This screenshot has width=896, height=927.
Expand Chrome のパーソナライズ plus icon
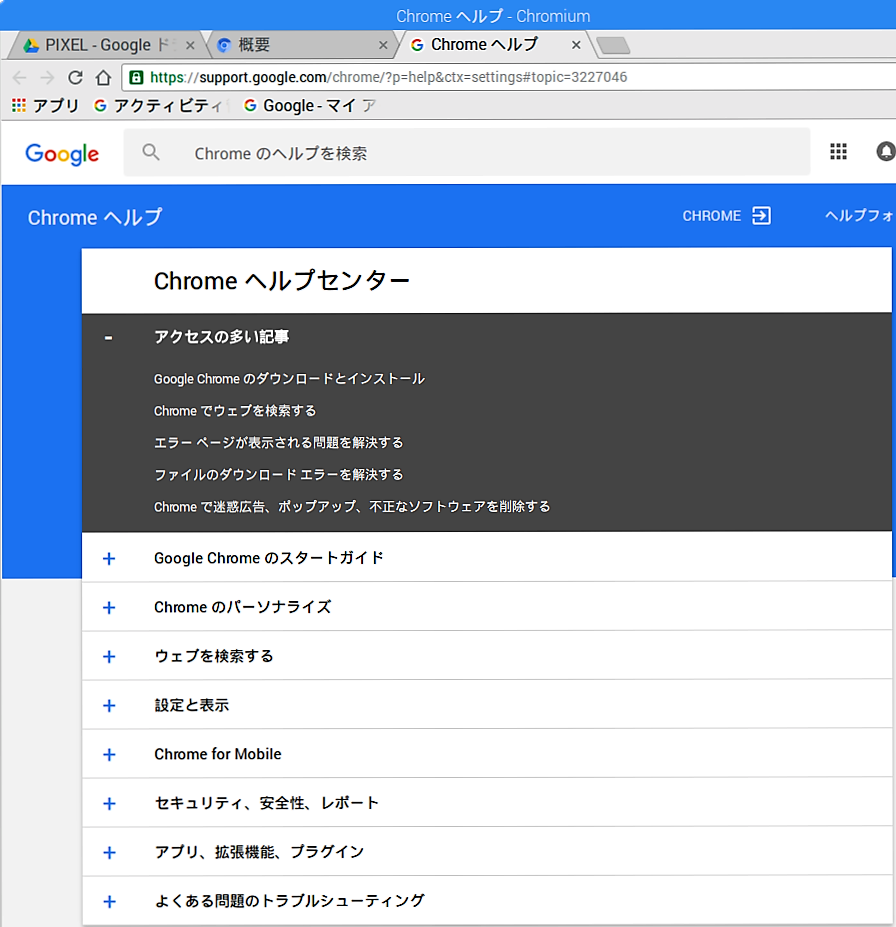pos(109,608)
